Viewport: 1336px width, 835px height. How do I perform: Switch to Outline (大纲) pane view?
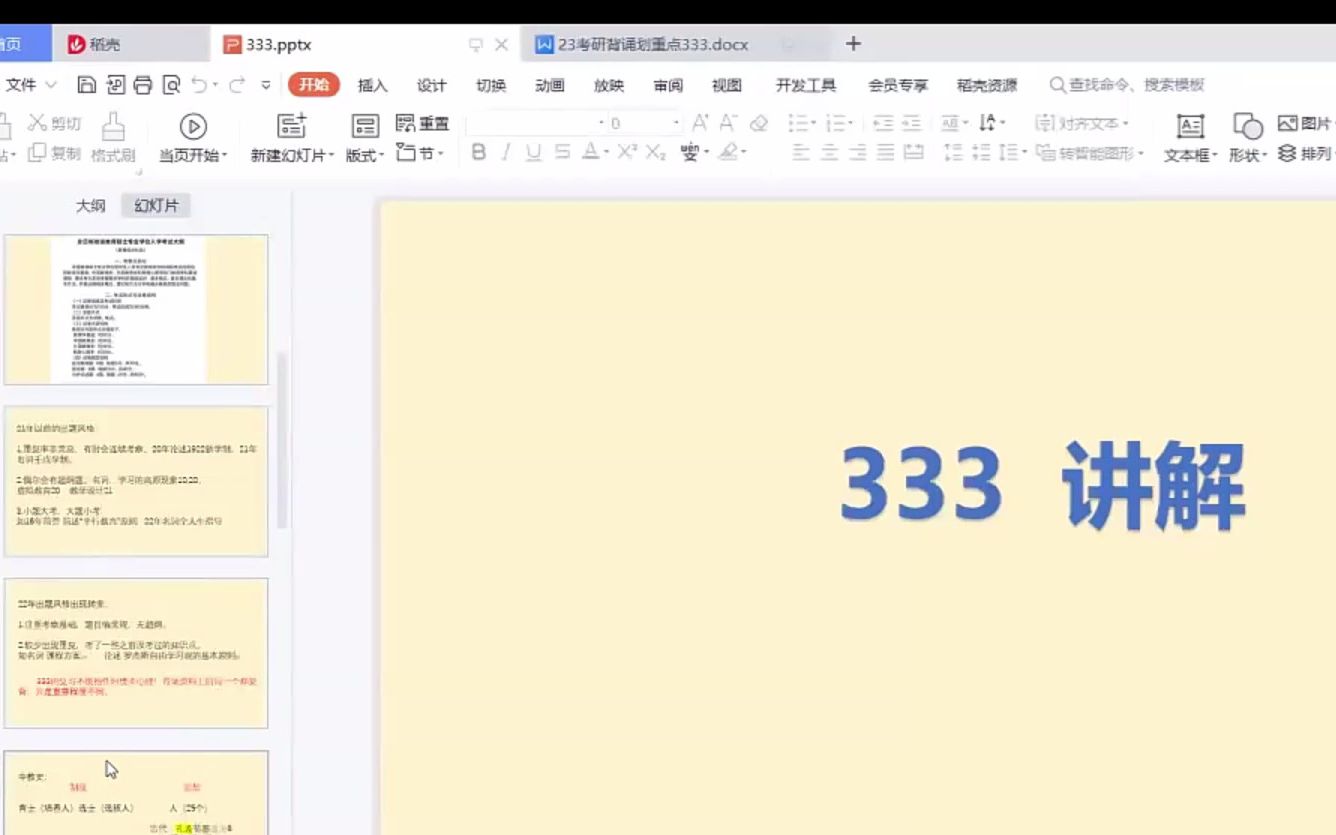click(91, 206)
